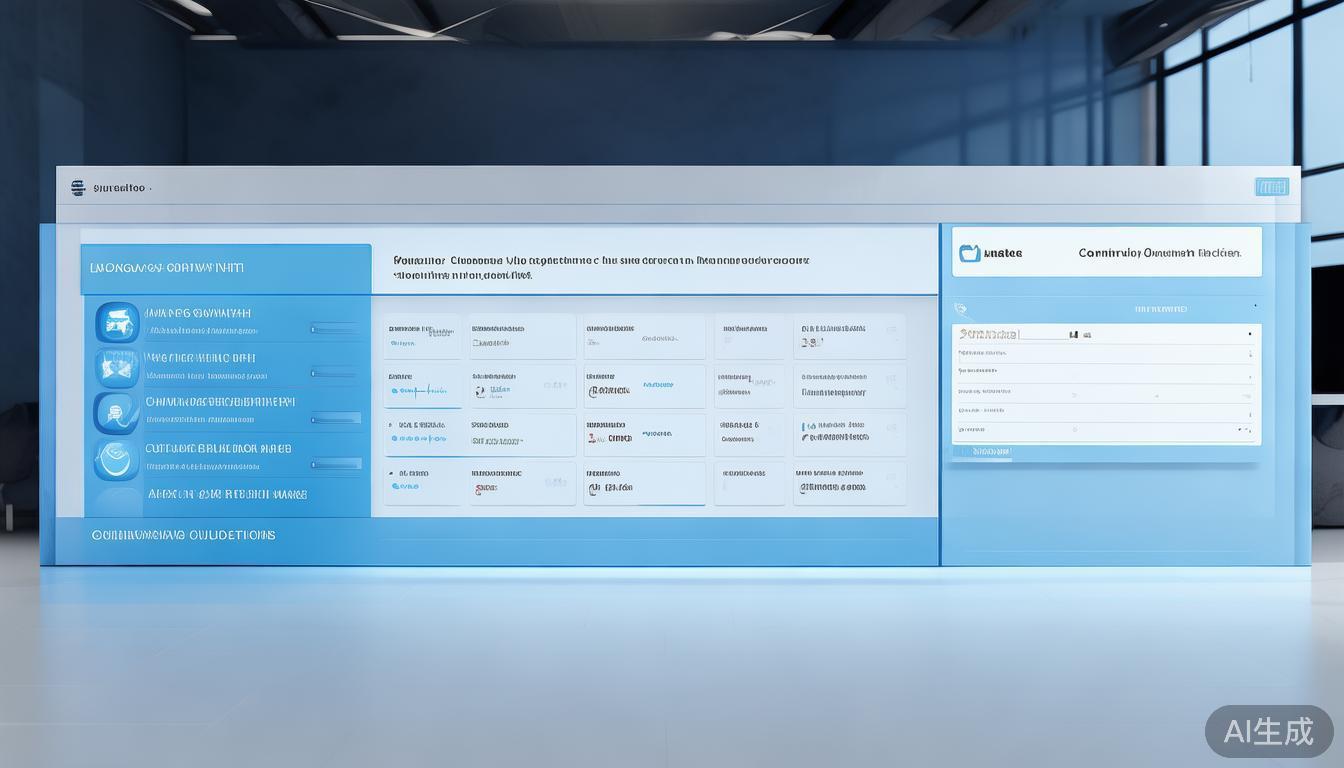Click the folder icon in the right panel
1344x768 pixels.
click(x=969, y=253)
